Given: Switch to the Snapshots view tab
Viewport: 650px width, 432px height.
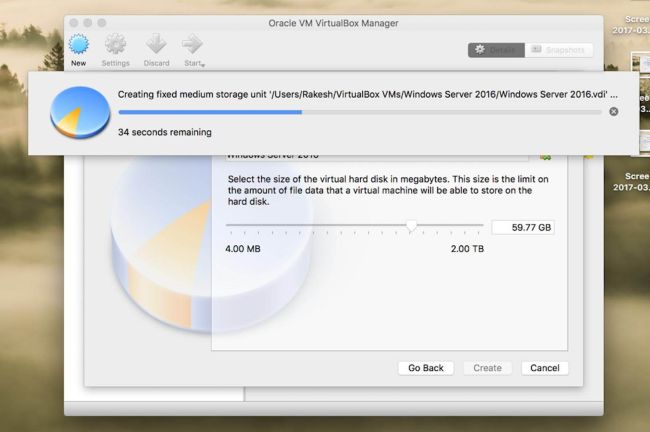Looking at the screenshot, I should (x=559, y=50).
